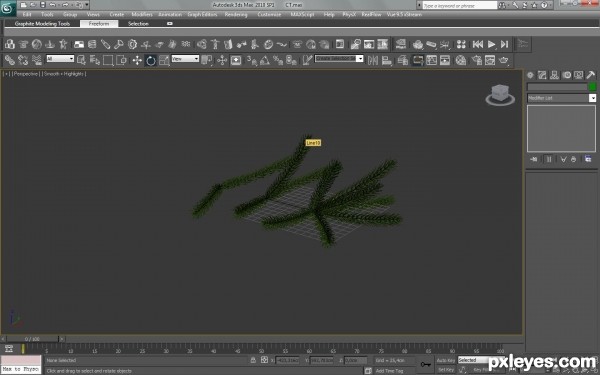Toggle the Percent Snap button
The image size is (600, 375).
pyautogui.click(x=278, y=60)
